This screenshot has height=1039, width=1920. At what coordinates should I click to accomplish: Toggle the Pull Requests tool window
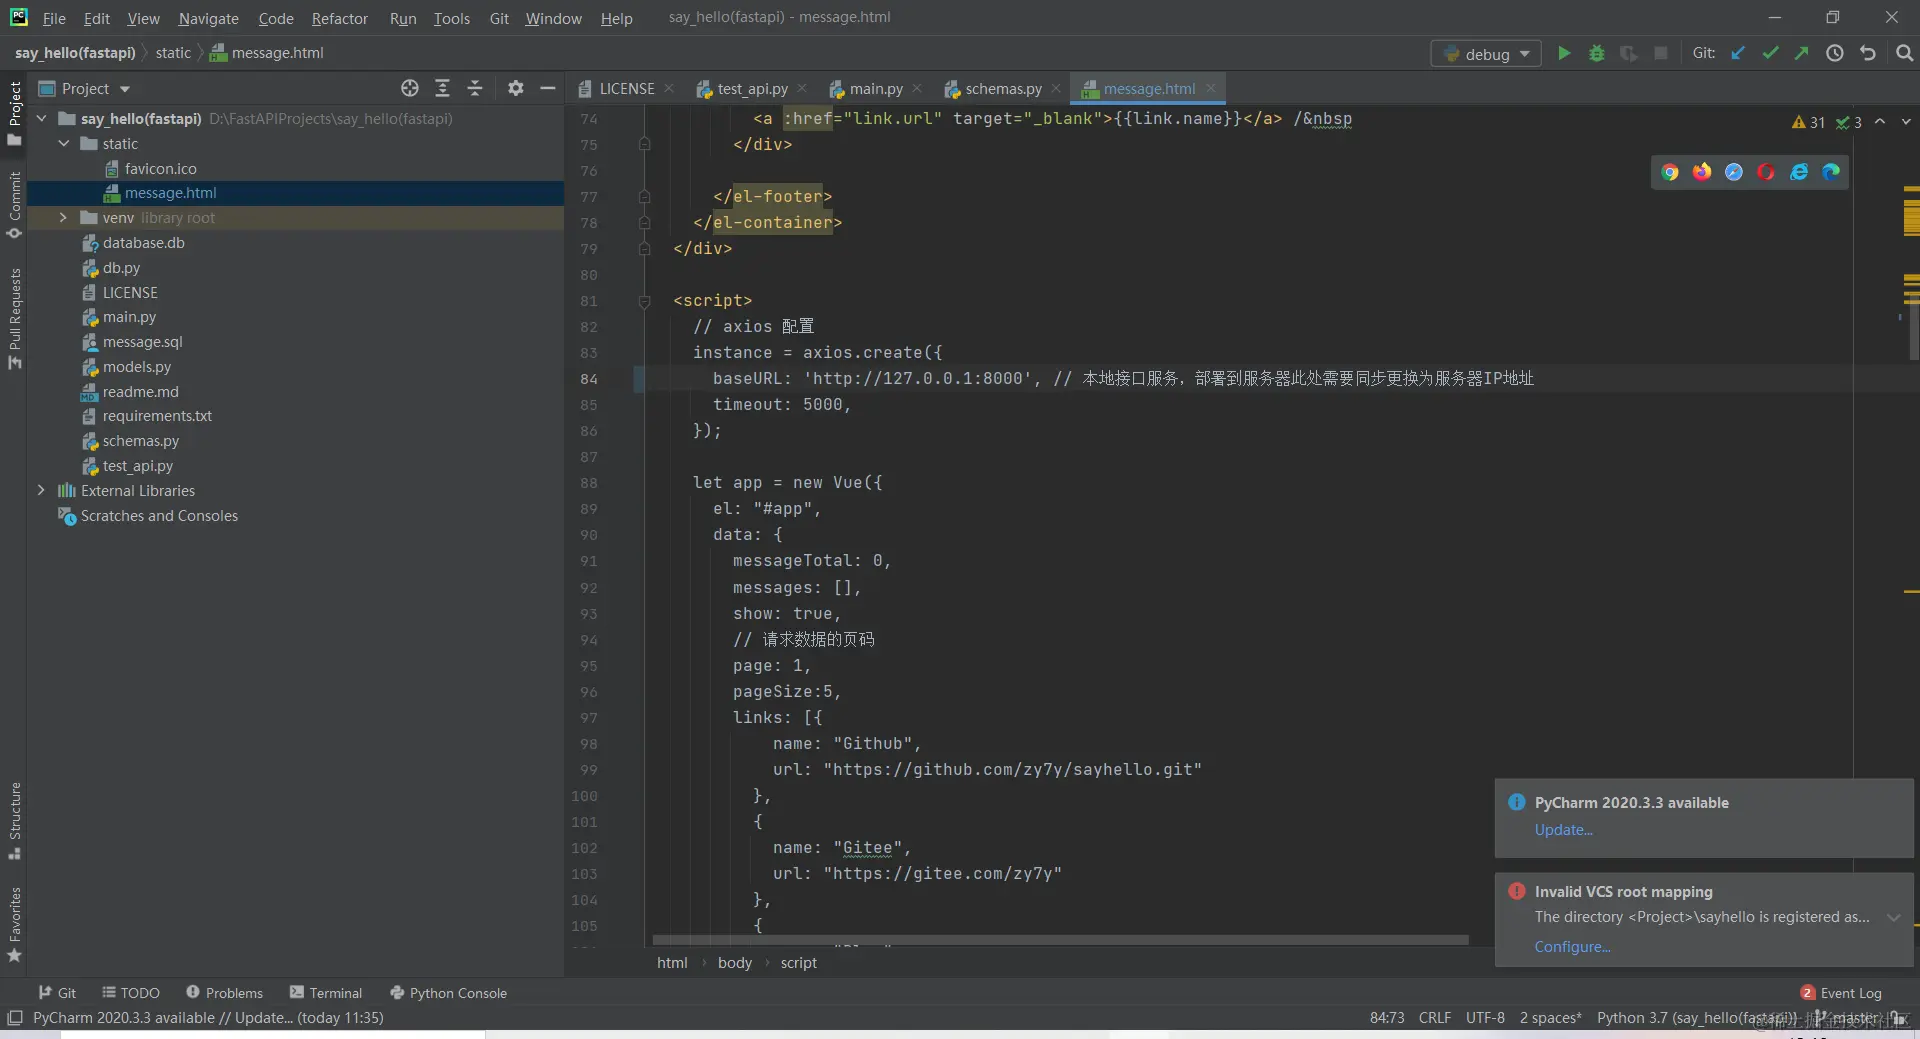click(14, 318)
